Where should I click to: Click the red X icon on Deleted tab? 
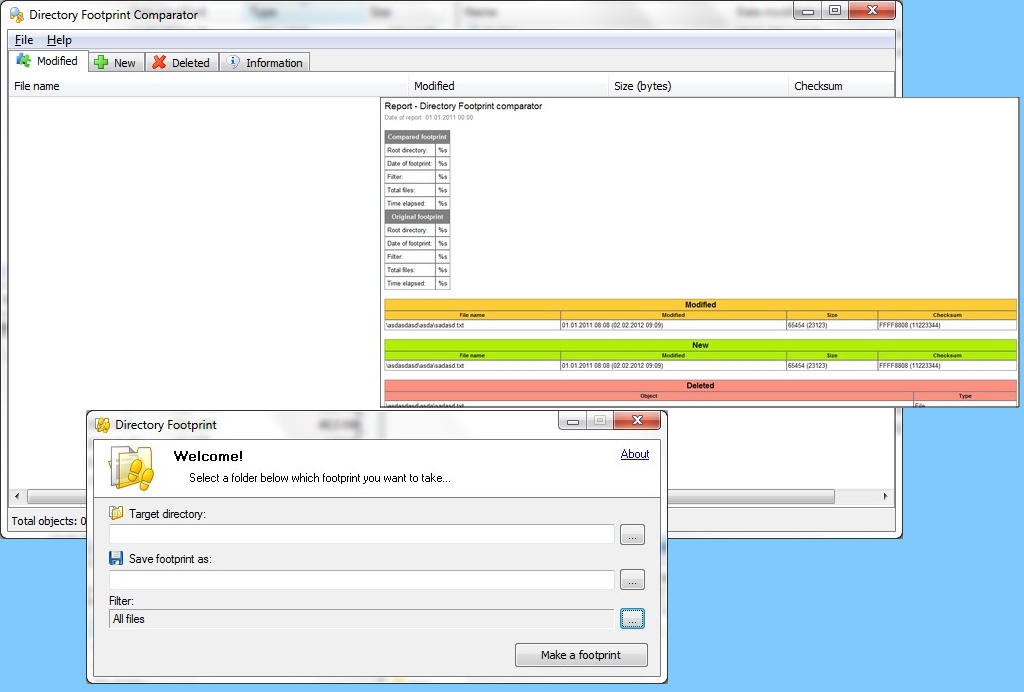point(159,63)
